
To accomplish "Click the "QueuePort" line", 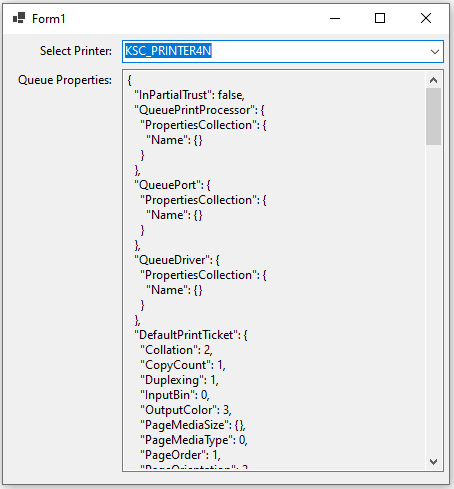I will (172, 185).
